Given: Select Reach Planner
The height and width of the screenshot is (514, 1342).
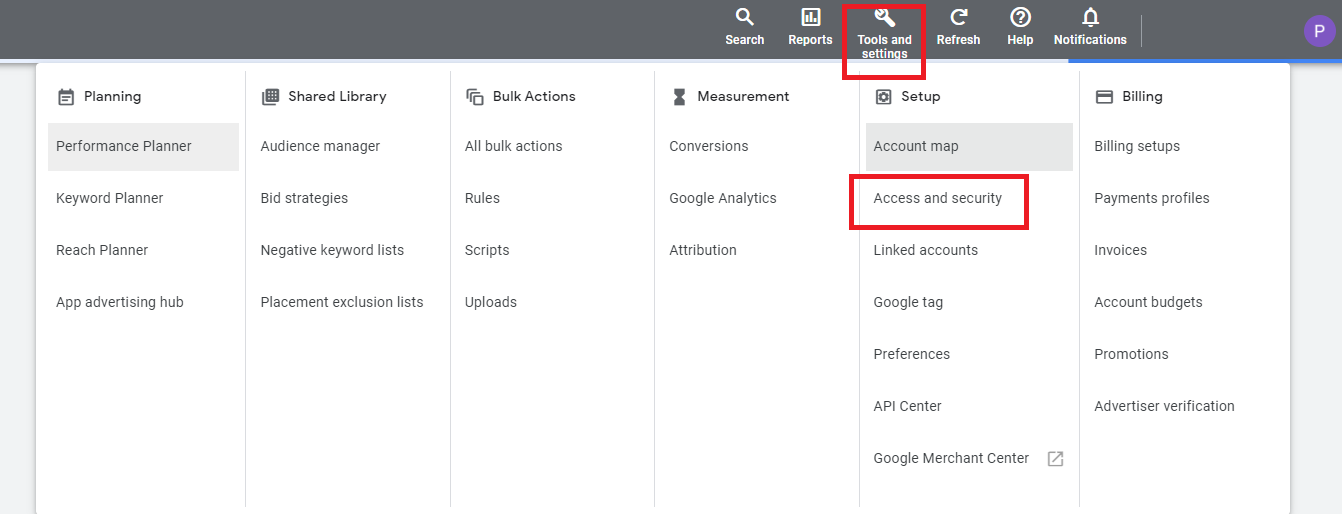Looking at the screenshot, I should (102, 250).
